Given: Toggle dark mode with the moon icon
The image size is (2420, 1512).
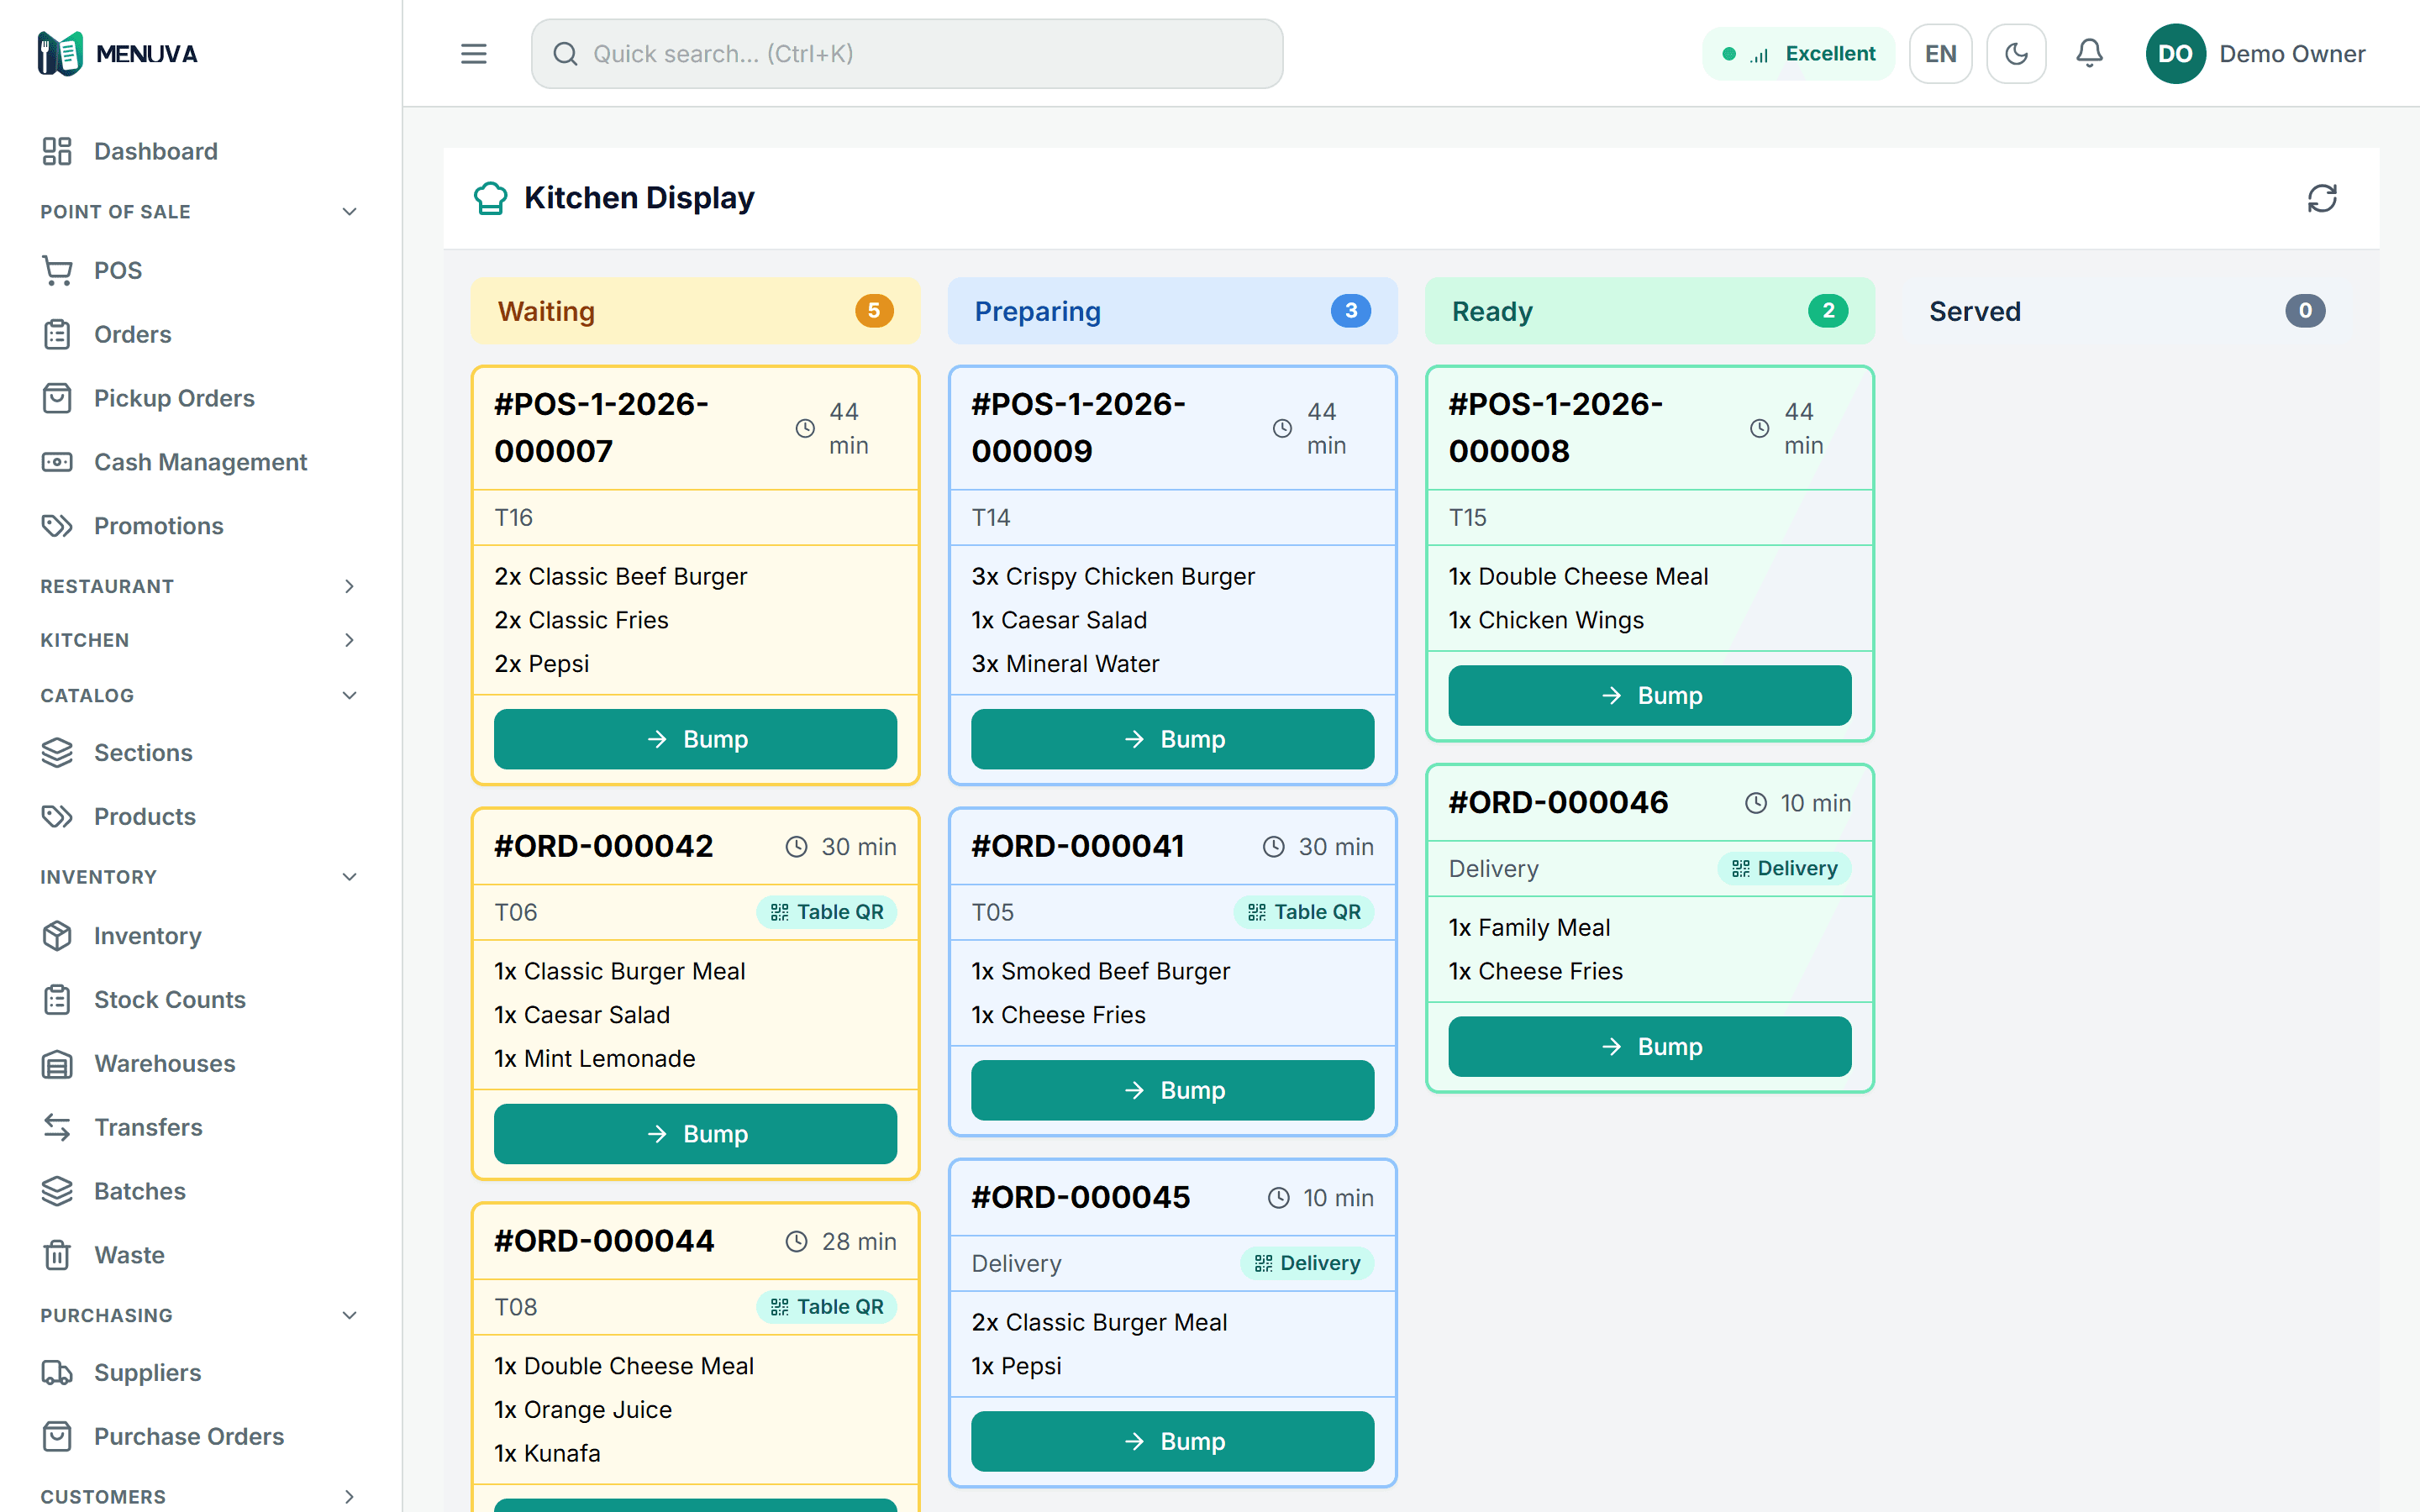Looking at the screenshot, I should [2016, 54].
